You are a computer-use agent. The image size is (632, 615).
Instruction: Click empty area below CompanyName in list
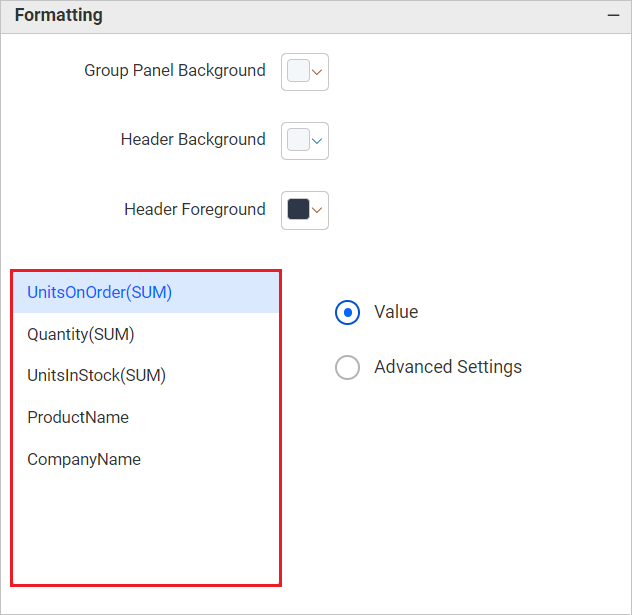(x=145, y=530)
